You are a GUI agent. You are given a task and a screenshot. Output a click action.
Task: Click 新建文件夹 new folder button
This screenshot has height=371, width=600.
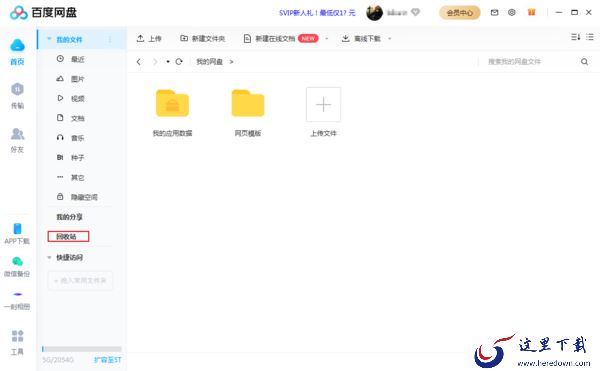[x=202, y=39]
